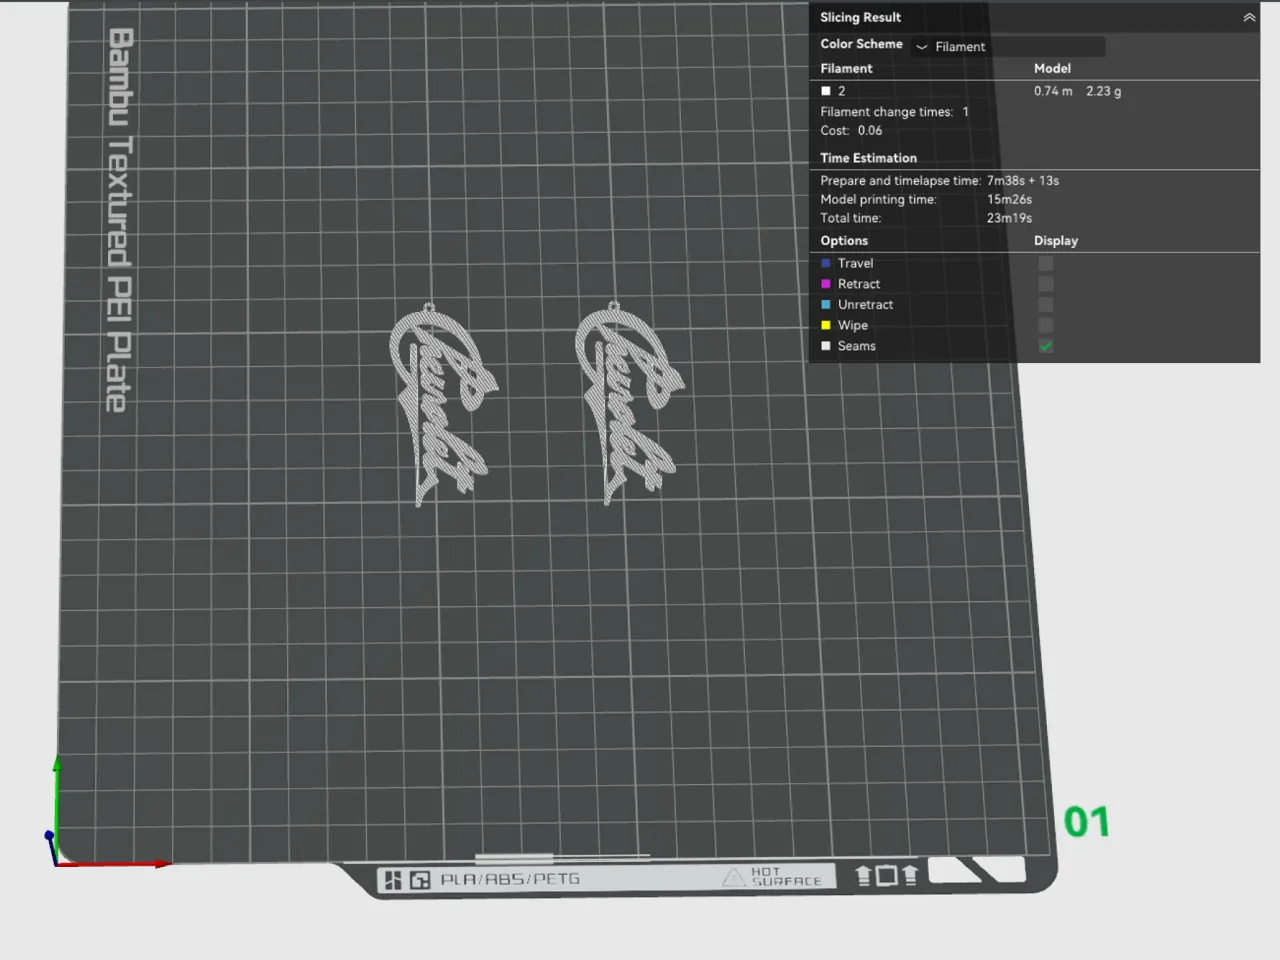Open the Color Scheme dropdown
The width and height of the screenshot is (1280, 960).
[1008, 46]
